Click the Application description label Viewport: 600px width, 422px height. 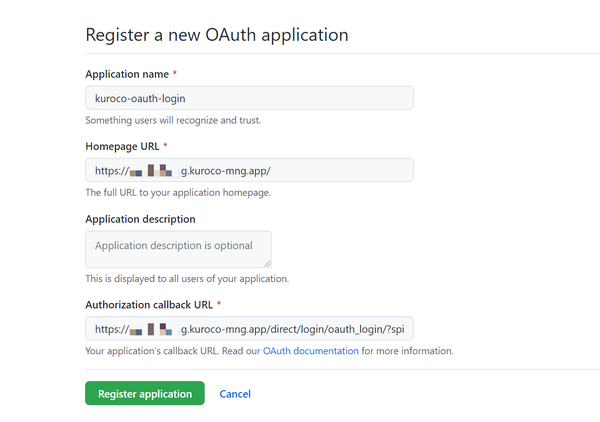pyautogui.click(x=140, y=219)
